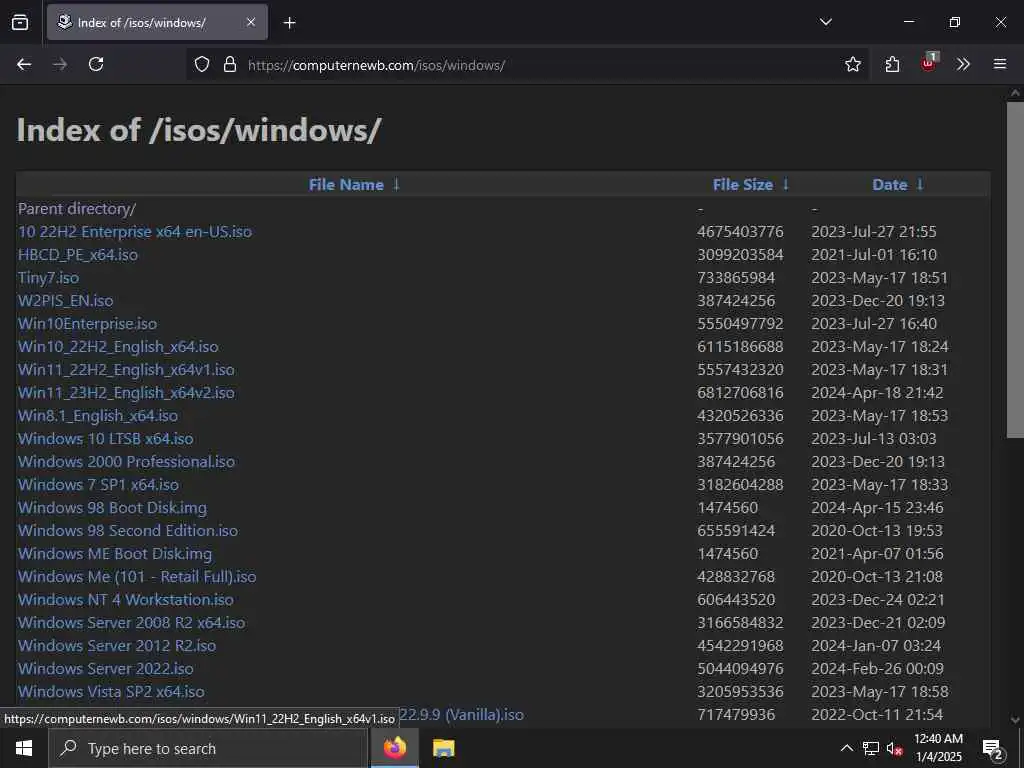Image resolution: width=1024 pixels, height=768 pixels.
Task: Go to Parent directory/
Action: point(77,209)
